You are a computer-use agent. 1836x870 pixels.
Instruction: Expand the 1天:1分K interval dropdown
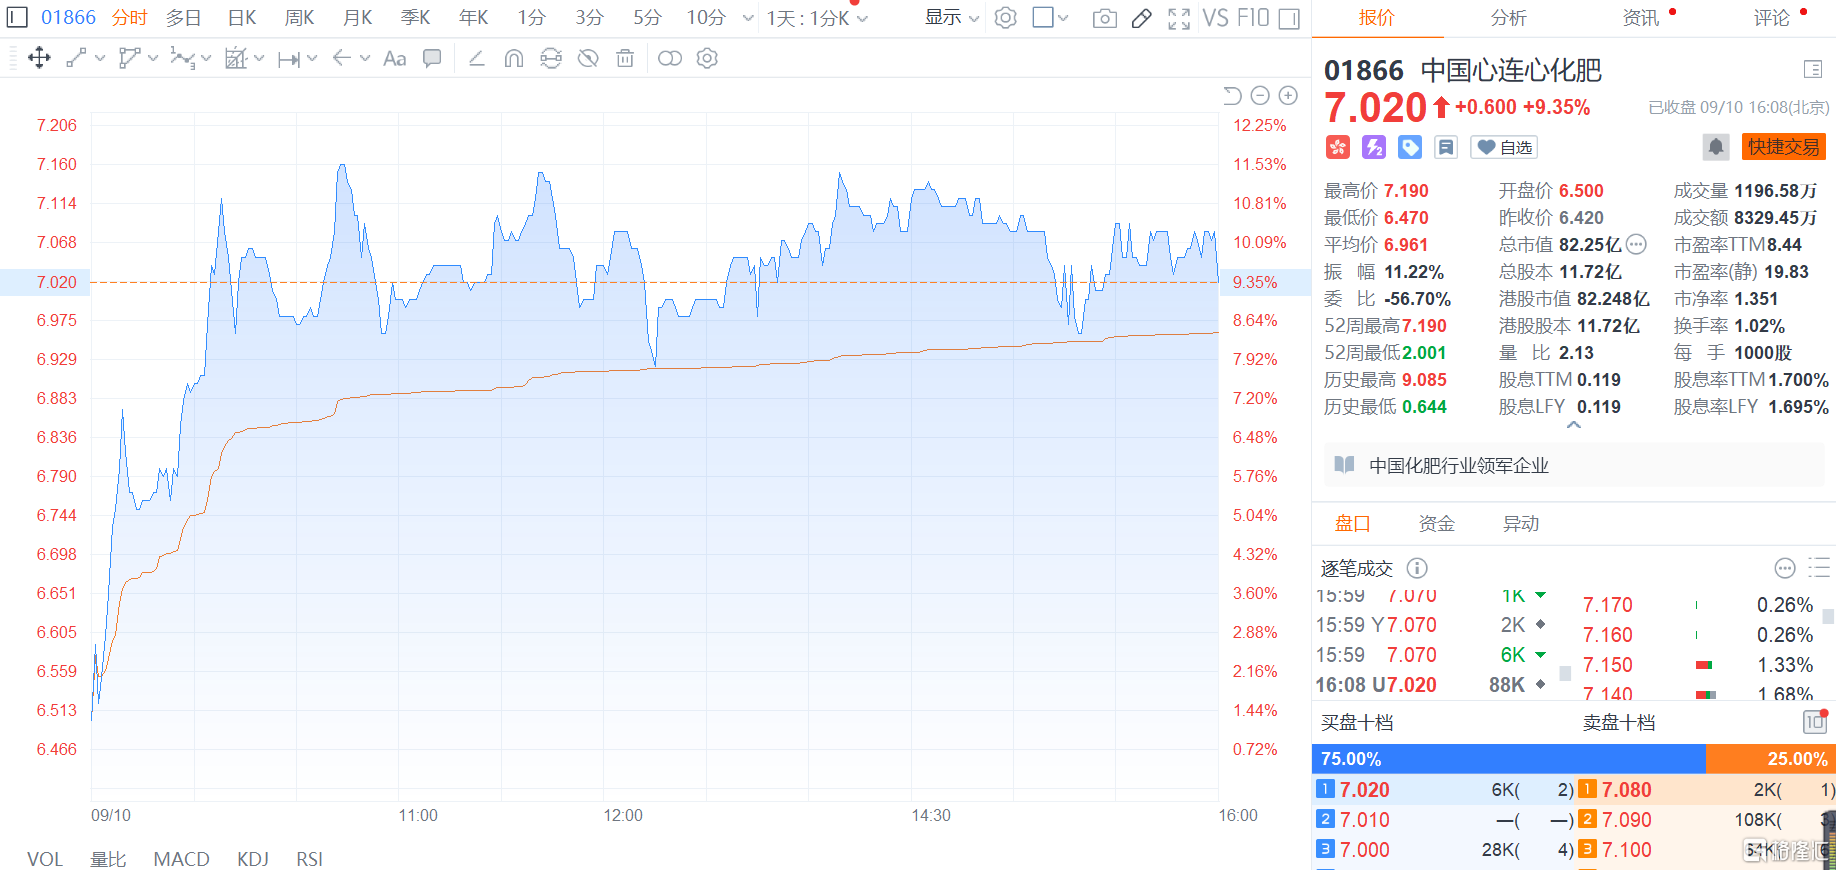click(817, 18)
